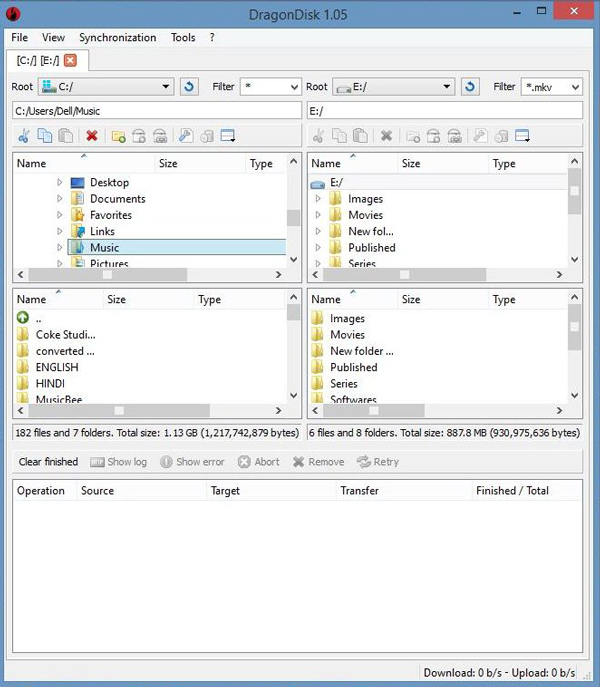
Task: Expand the Music tree node
Action: click(x=60, y=248)
